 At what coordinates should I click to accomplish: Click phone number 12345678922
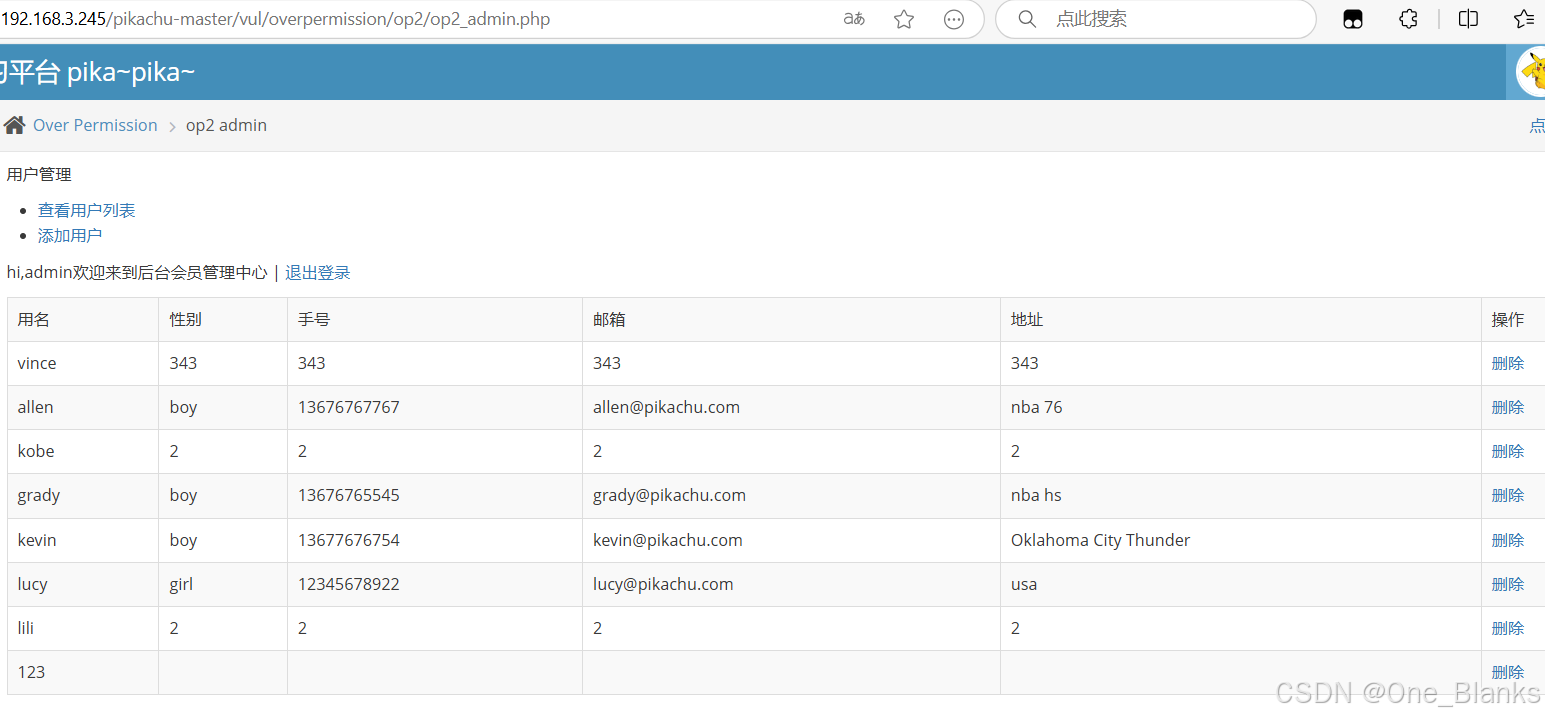point(349,584)
